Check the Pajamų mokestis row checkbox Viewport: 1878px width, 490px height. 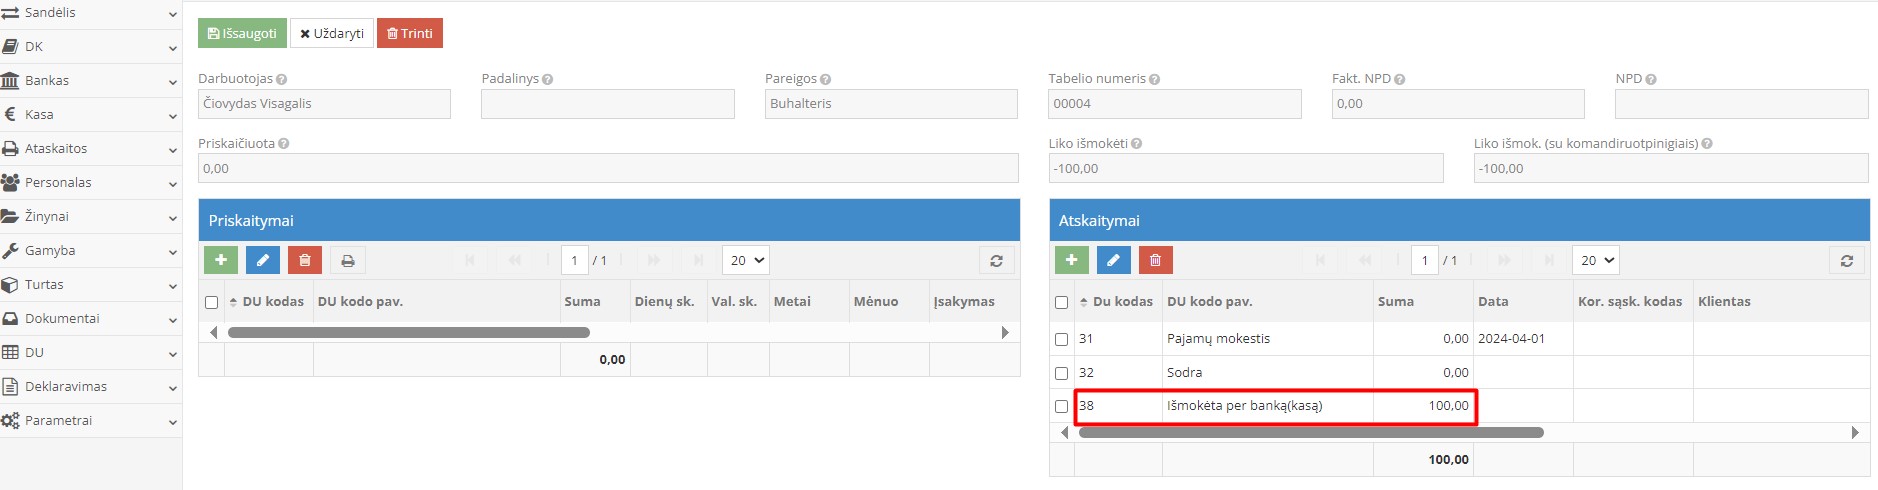[1061, 339]
